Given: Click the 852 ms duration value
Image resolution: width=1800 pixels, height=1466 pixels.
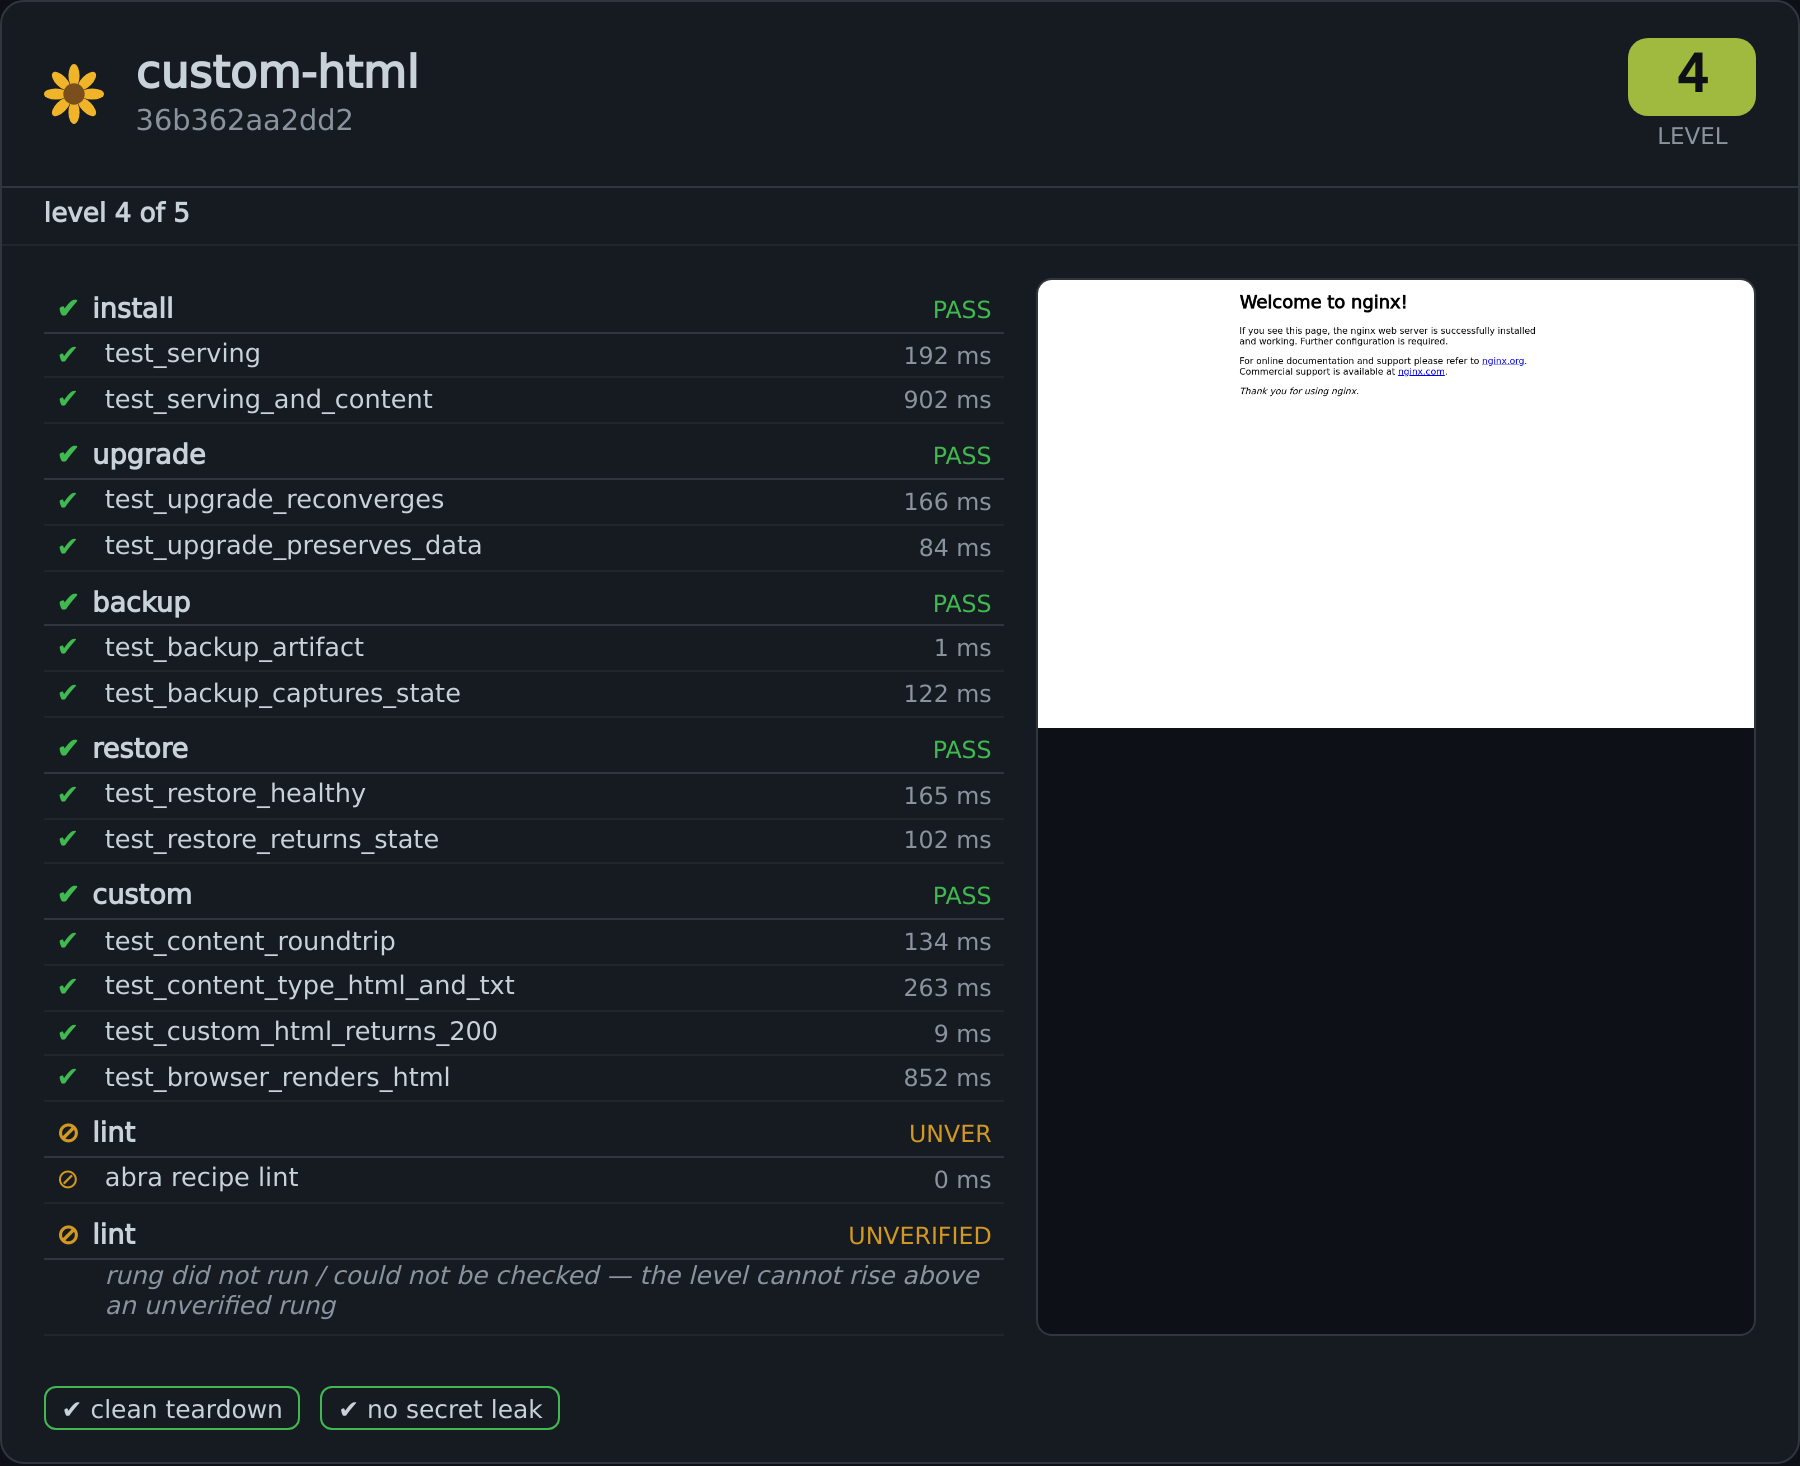Looking at the screenshot, I should [x=947, y=1078].
